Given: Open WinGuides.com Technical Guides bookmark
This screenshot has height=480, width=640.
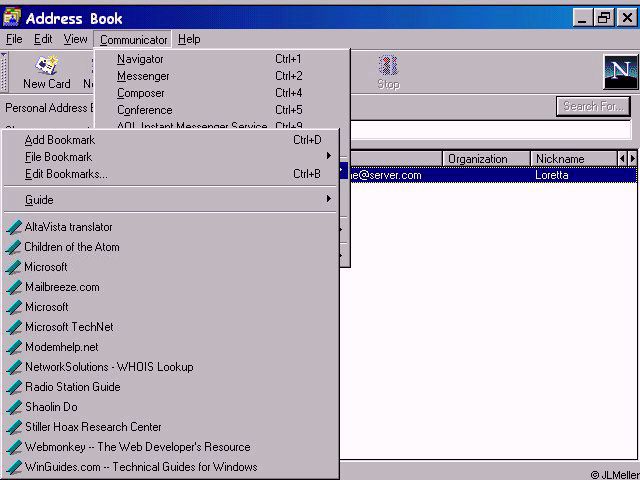Looking at the screenshot, I should [x=171, y=467].
